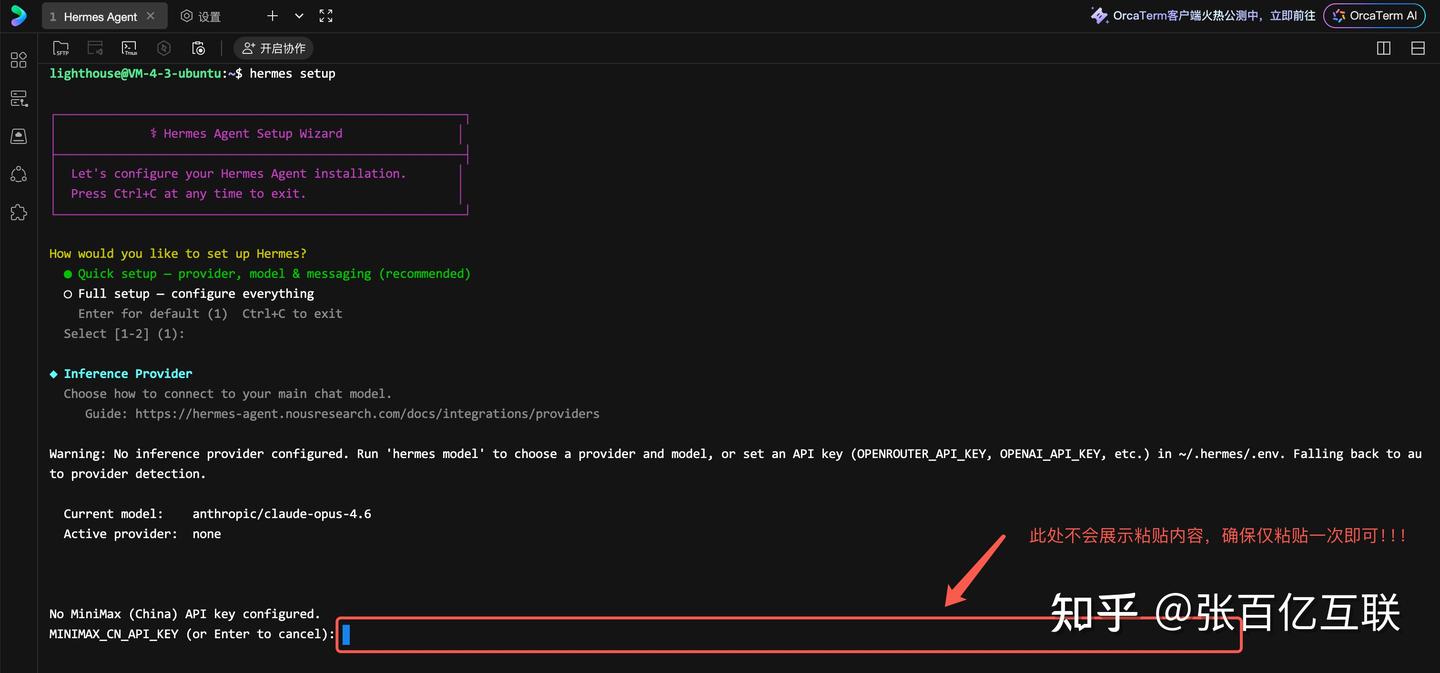Enter fullscreen mode using the expand icon
Viewport: 1440px width, 673px height.
[x=326, y=16]
